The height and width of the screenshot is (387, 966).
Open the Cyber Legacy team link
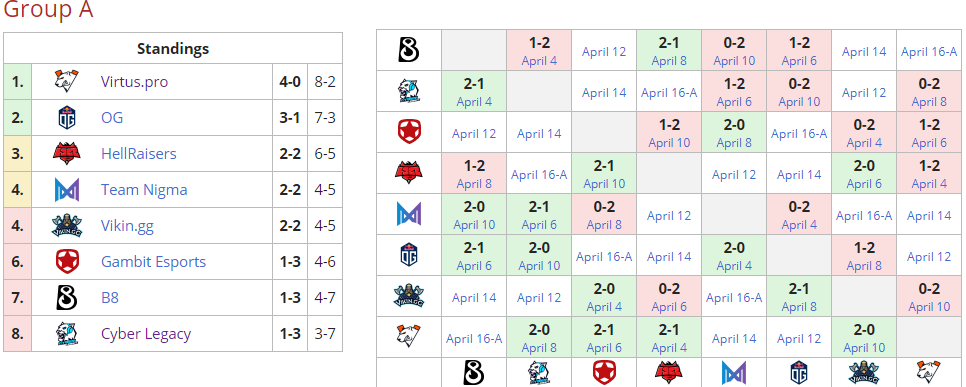pyautogui.click(x=146, y=334)
